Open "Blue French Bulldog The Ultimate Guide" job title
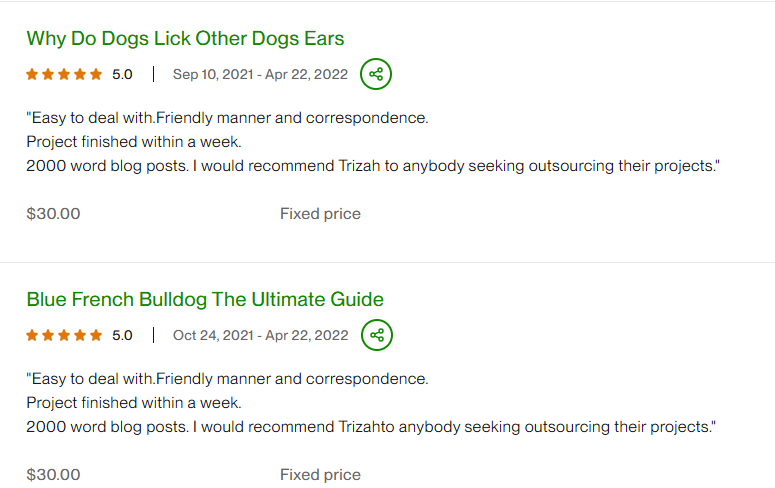The height and width of the screenshot is (488, 775). (205, 300)
